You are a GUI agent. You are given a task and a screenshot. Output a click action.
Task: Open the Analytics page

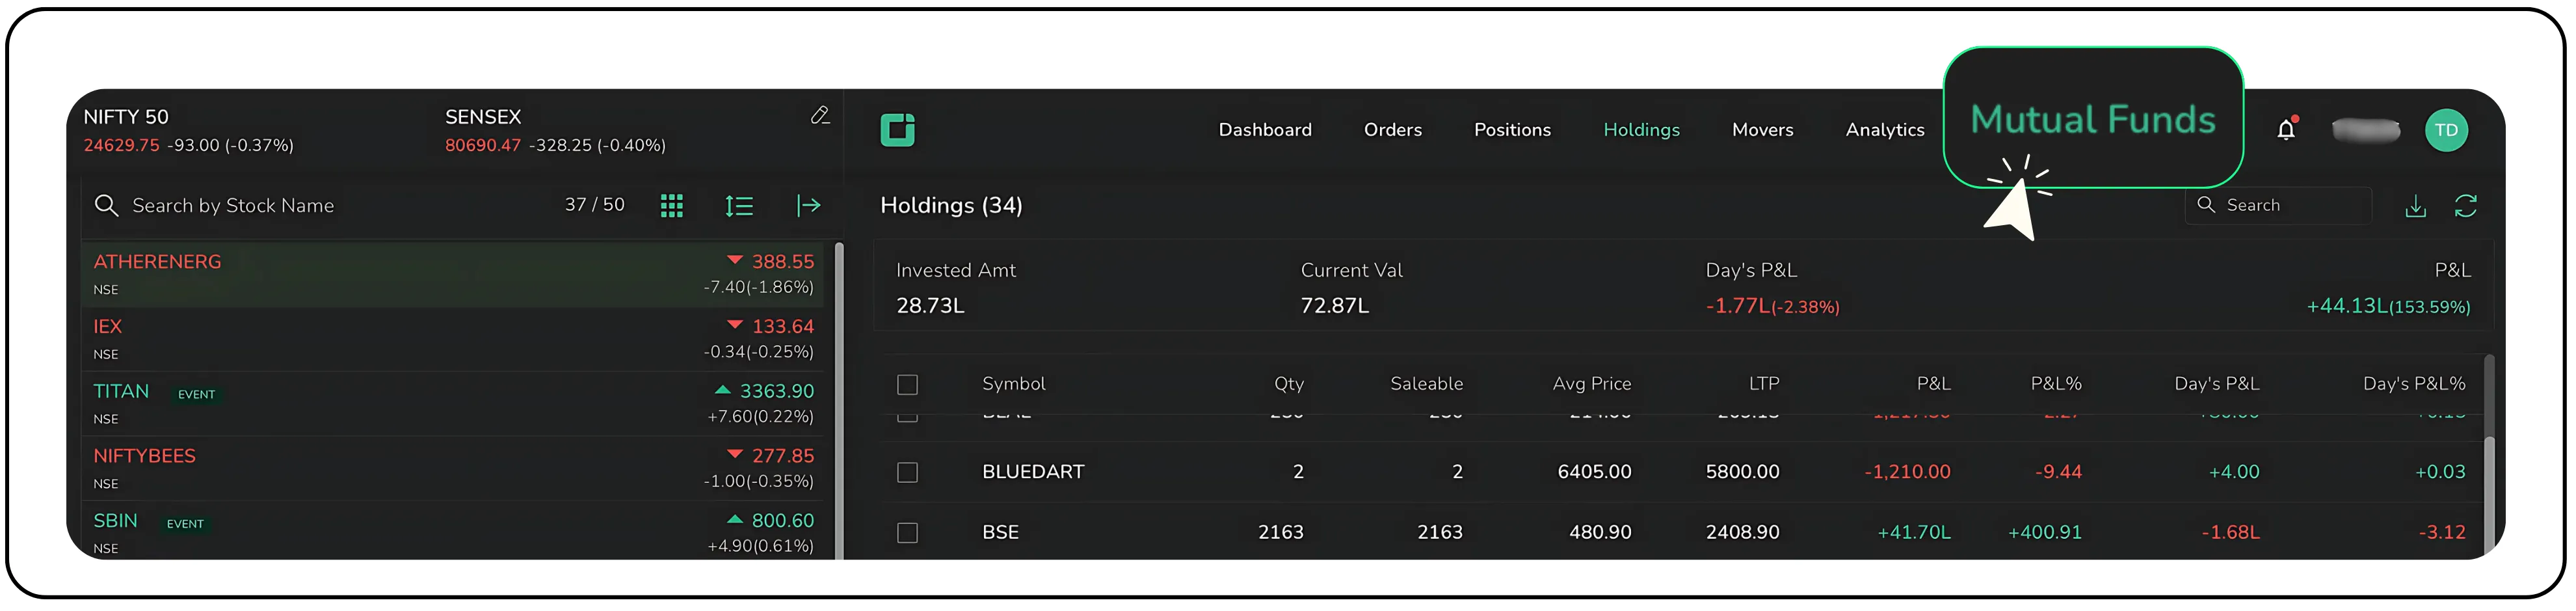tap(1884, 129)
